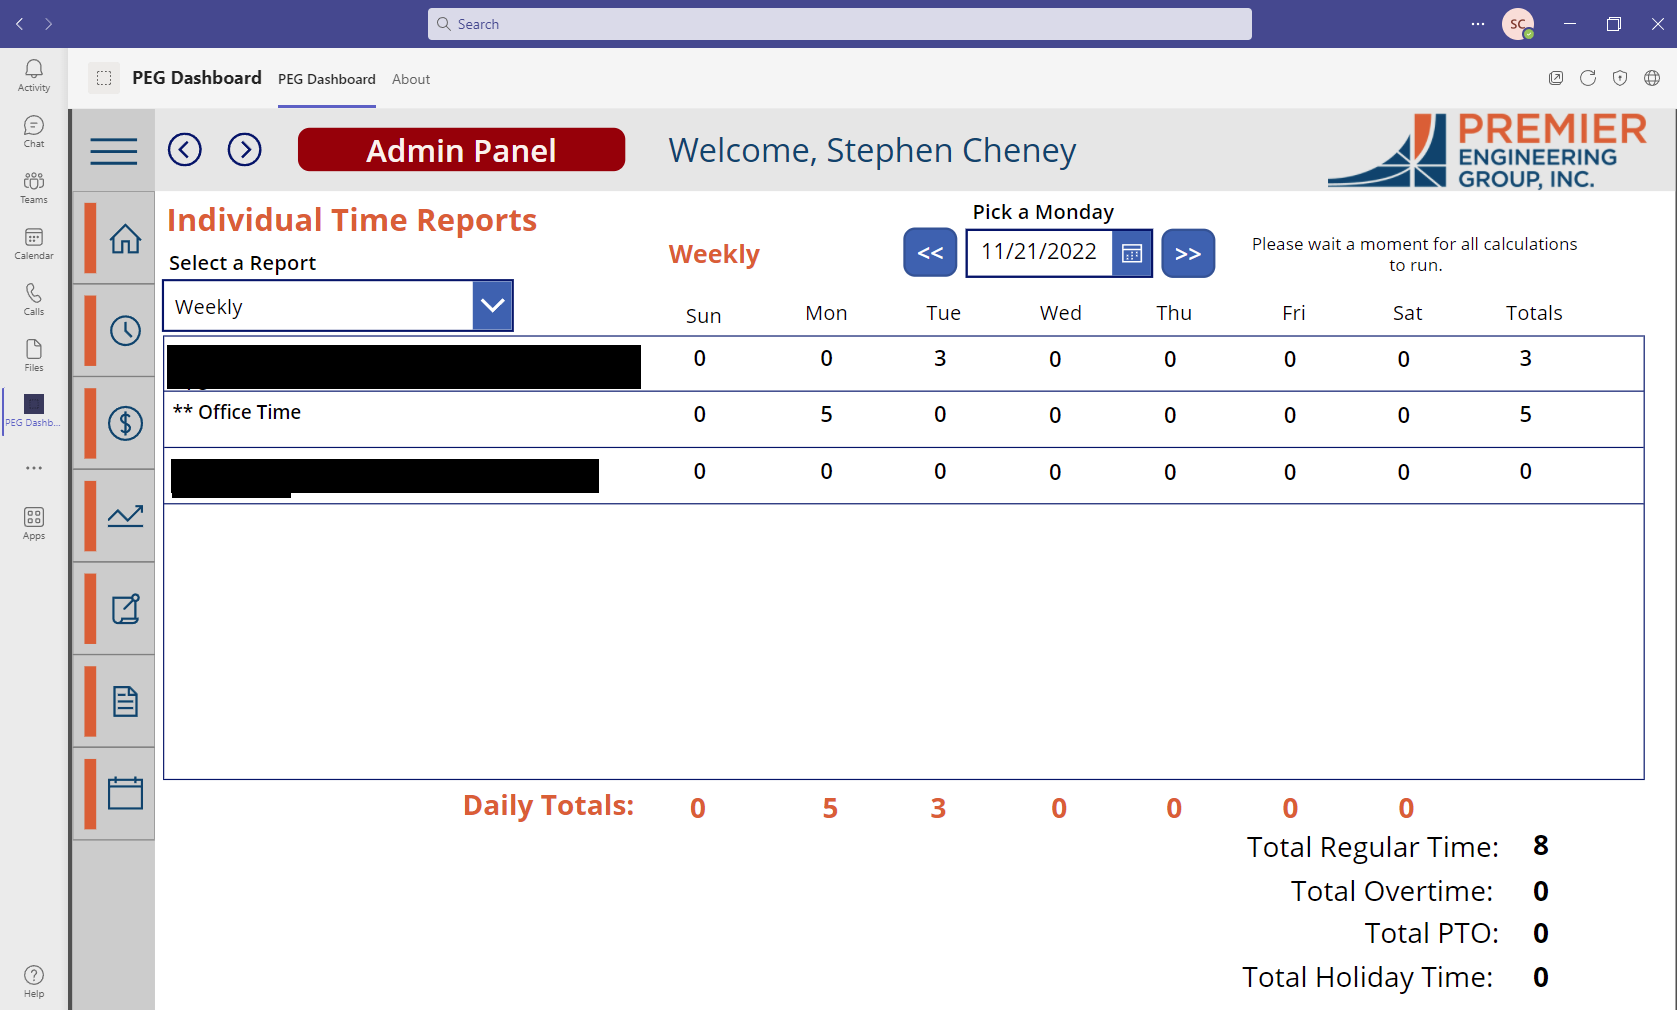Open the more options ellipsis in title bar

[x=1477, y=24]
